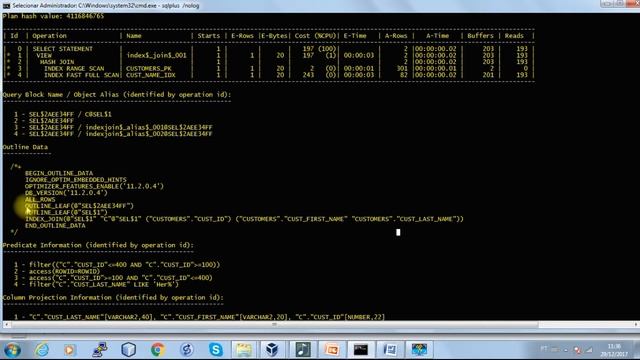Open Windows Media Player from the taskbar
This screenshot has width=640, height=360.
pyautogui.click(x=69, y=350)
